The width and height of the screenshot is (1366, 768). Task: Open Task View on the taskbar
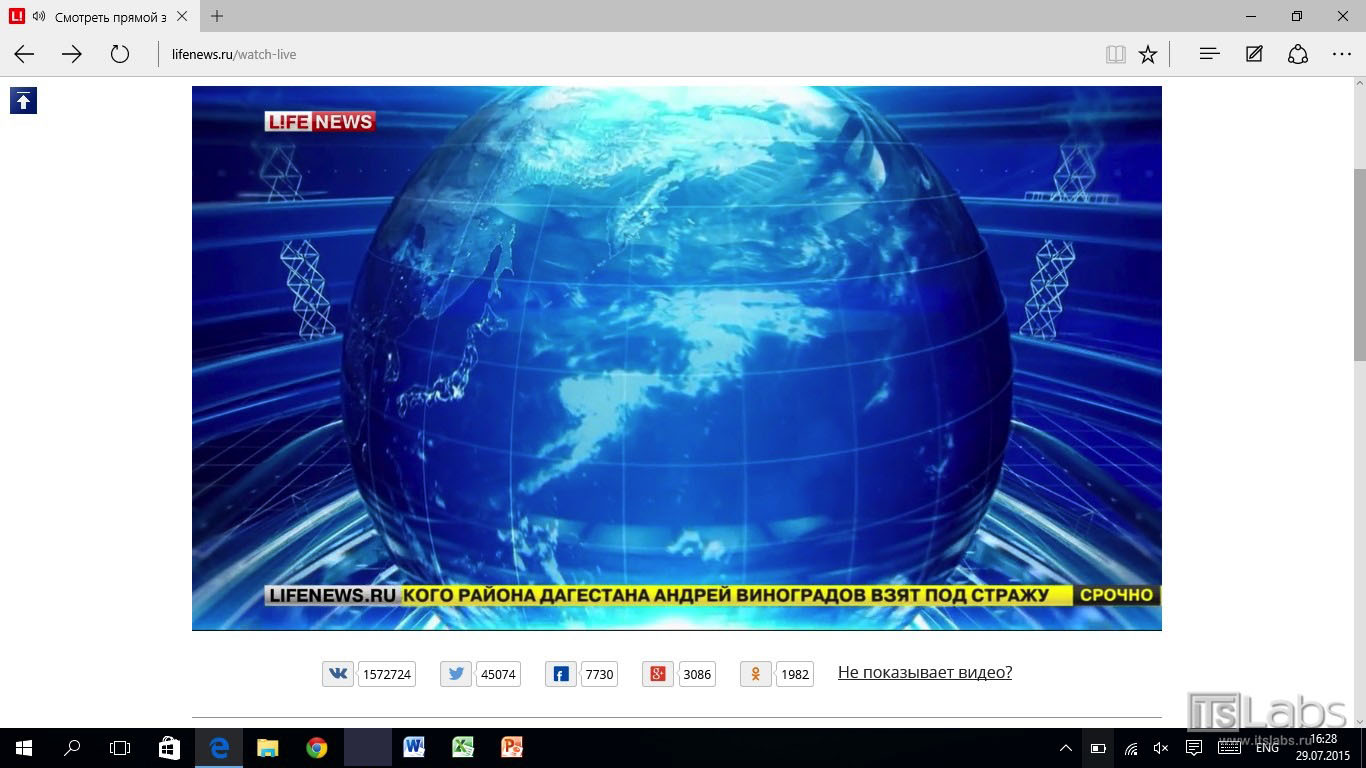tap(120, 747)
